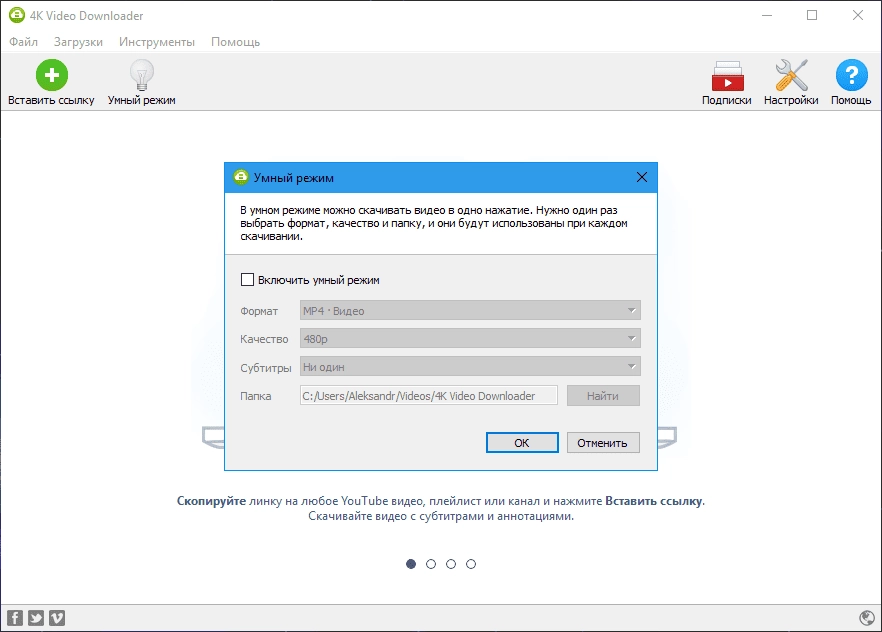Click the 'Субтитры' label in the dialog
882x632 pixels.
coord(266,368)
